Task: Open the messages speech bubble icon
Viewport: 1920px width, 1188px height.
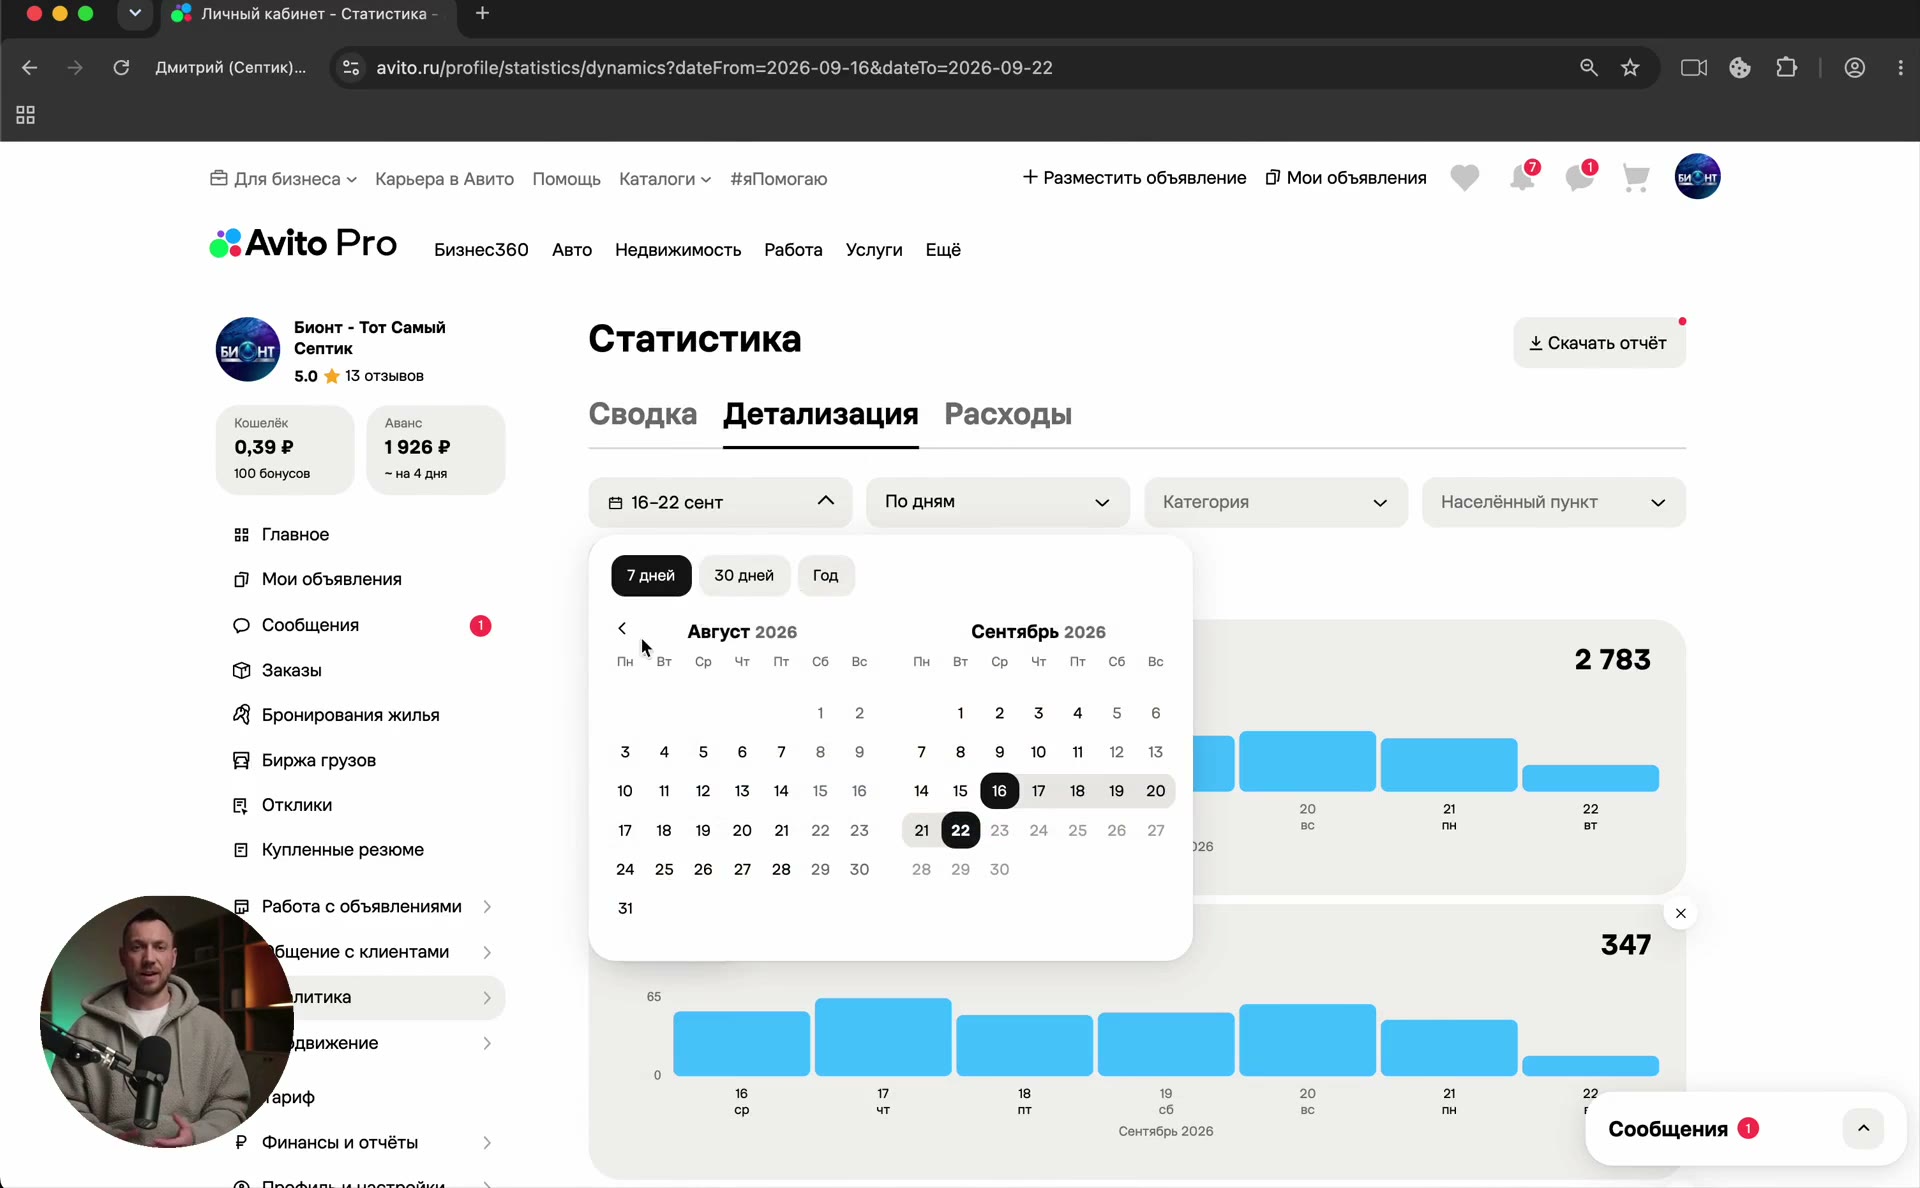Action: [1580, 177]
